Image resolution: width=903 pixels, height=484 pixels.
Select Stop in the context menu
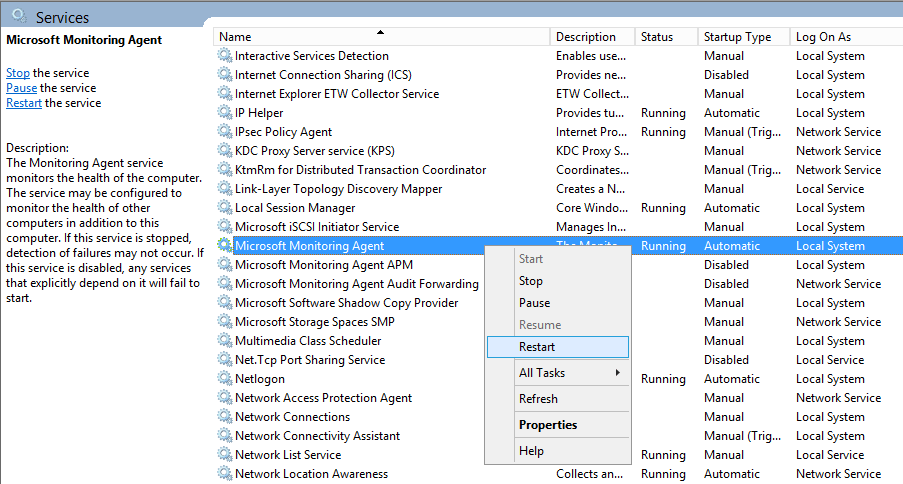click(531, 281)
